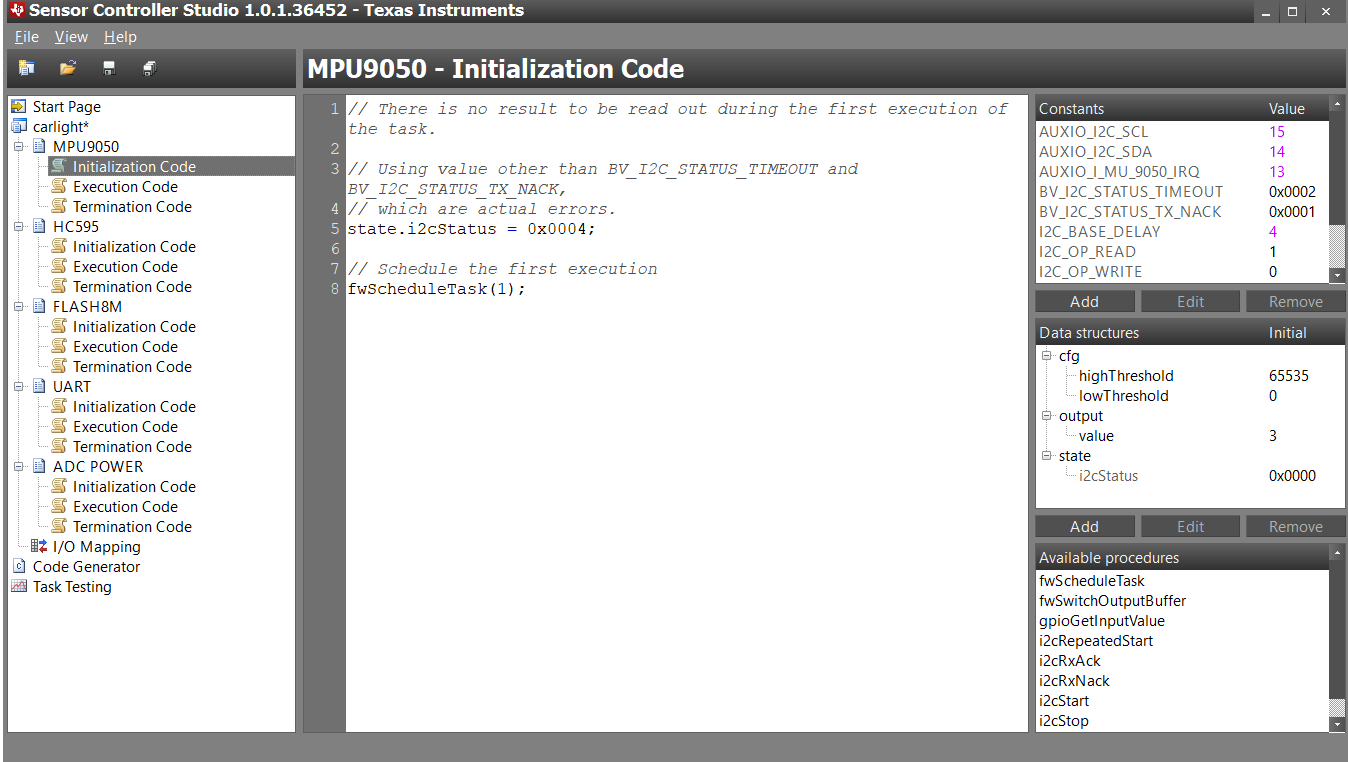Click the I/O Mapping icon
This screenshot has height=762, width=1348.
pos(39,547)
